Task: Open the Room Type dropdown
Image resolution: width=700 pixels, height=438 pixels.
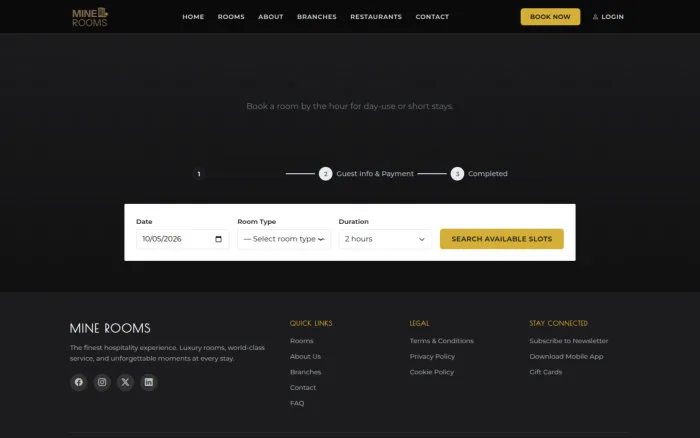Action: 284,239
